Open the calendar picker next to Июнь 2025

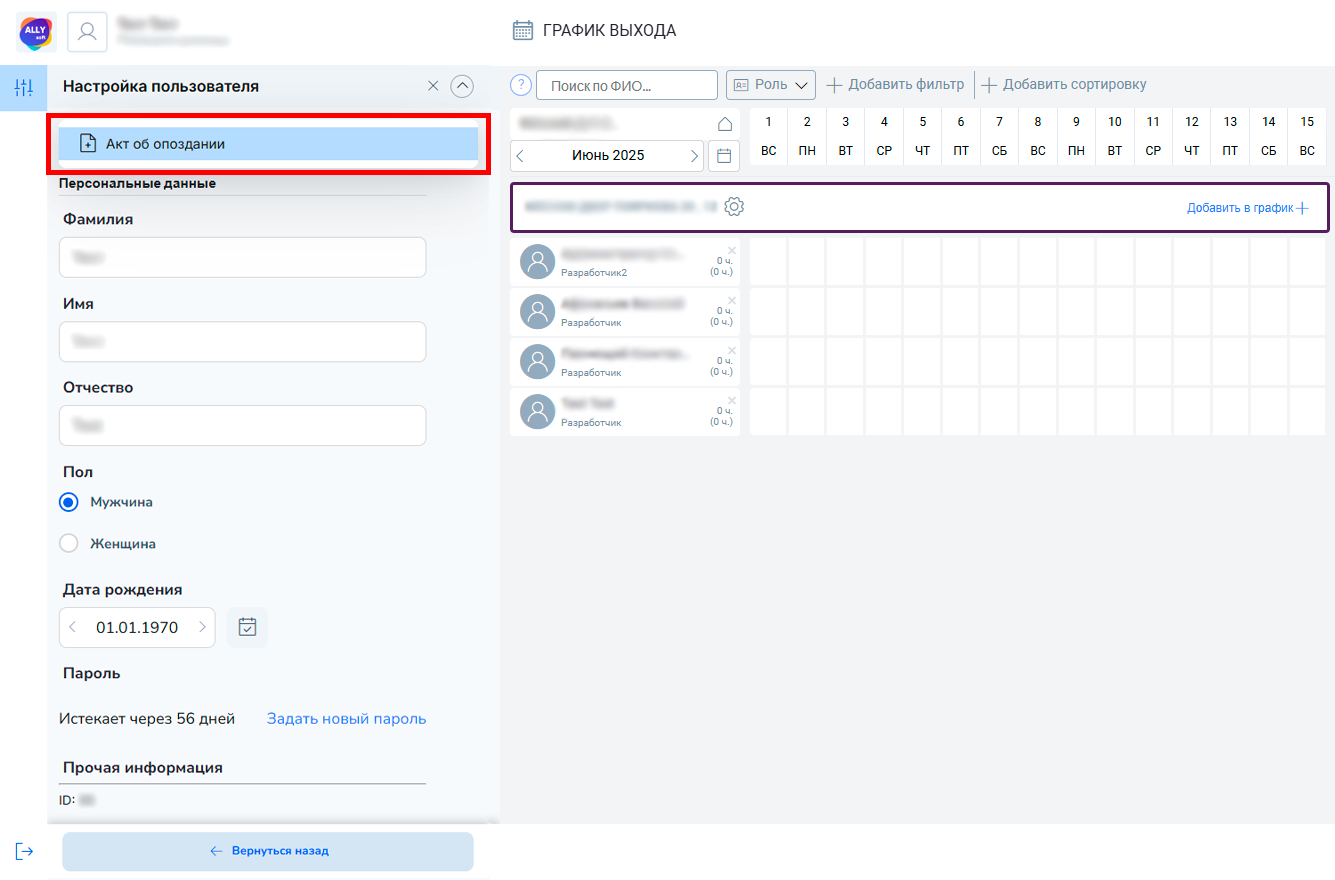pyautogui.click(x=724, y=156)
